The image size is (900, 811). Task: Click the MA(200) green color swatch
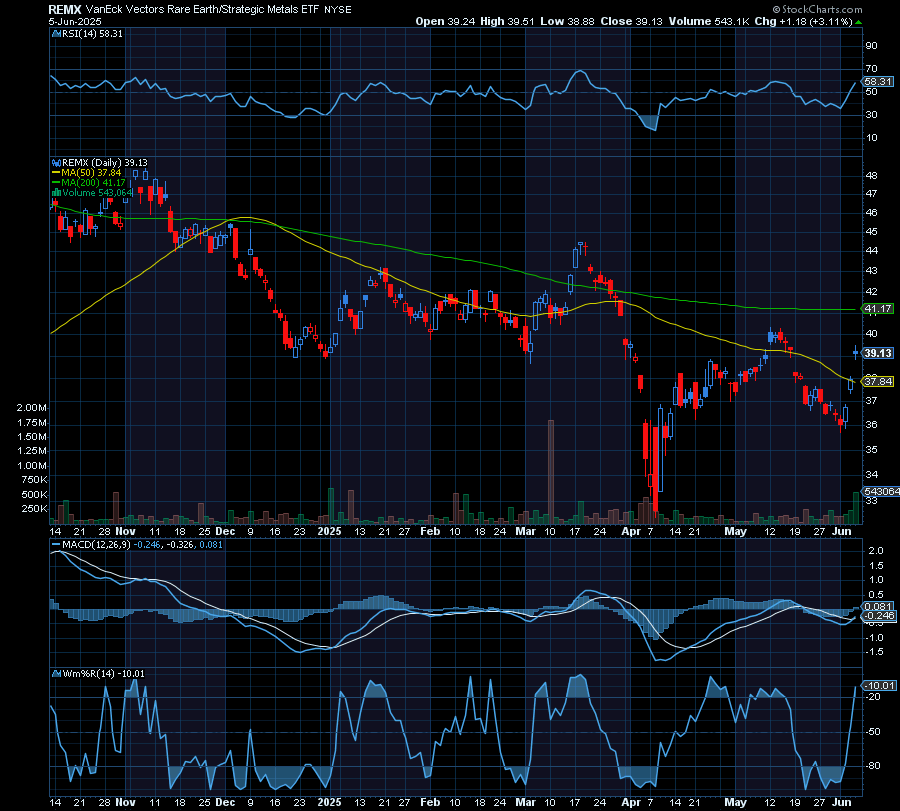tap(55, 182)
